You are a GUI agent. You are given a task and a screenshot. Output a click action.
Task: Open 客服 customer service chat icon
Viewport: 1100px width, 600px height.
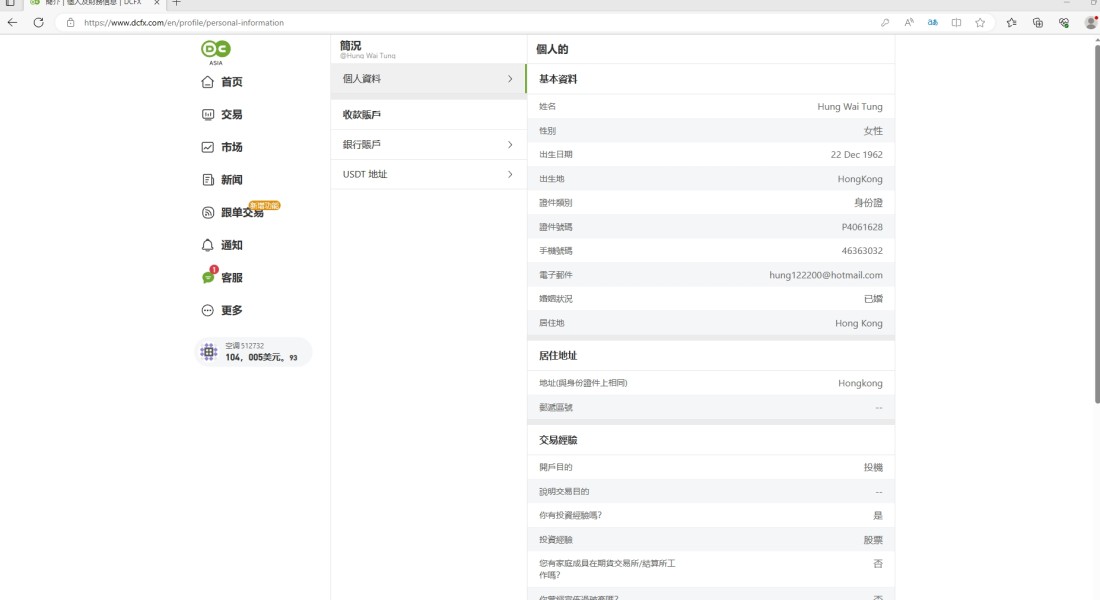click(208, 278)
